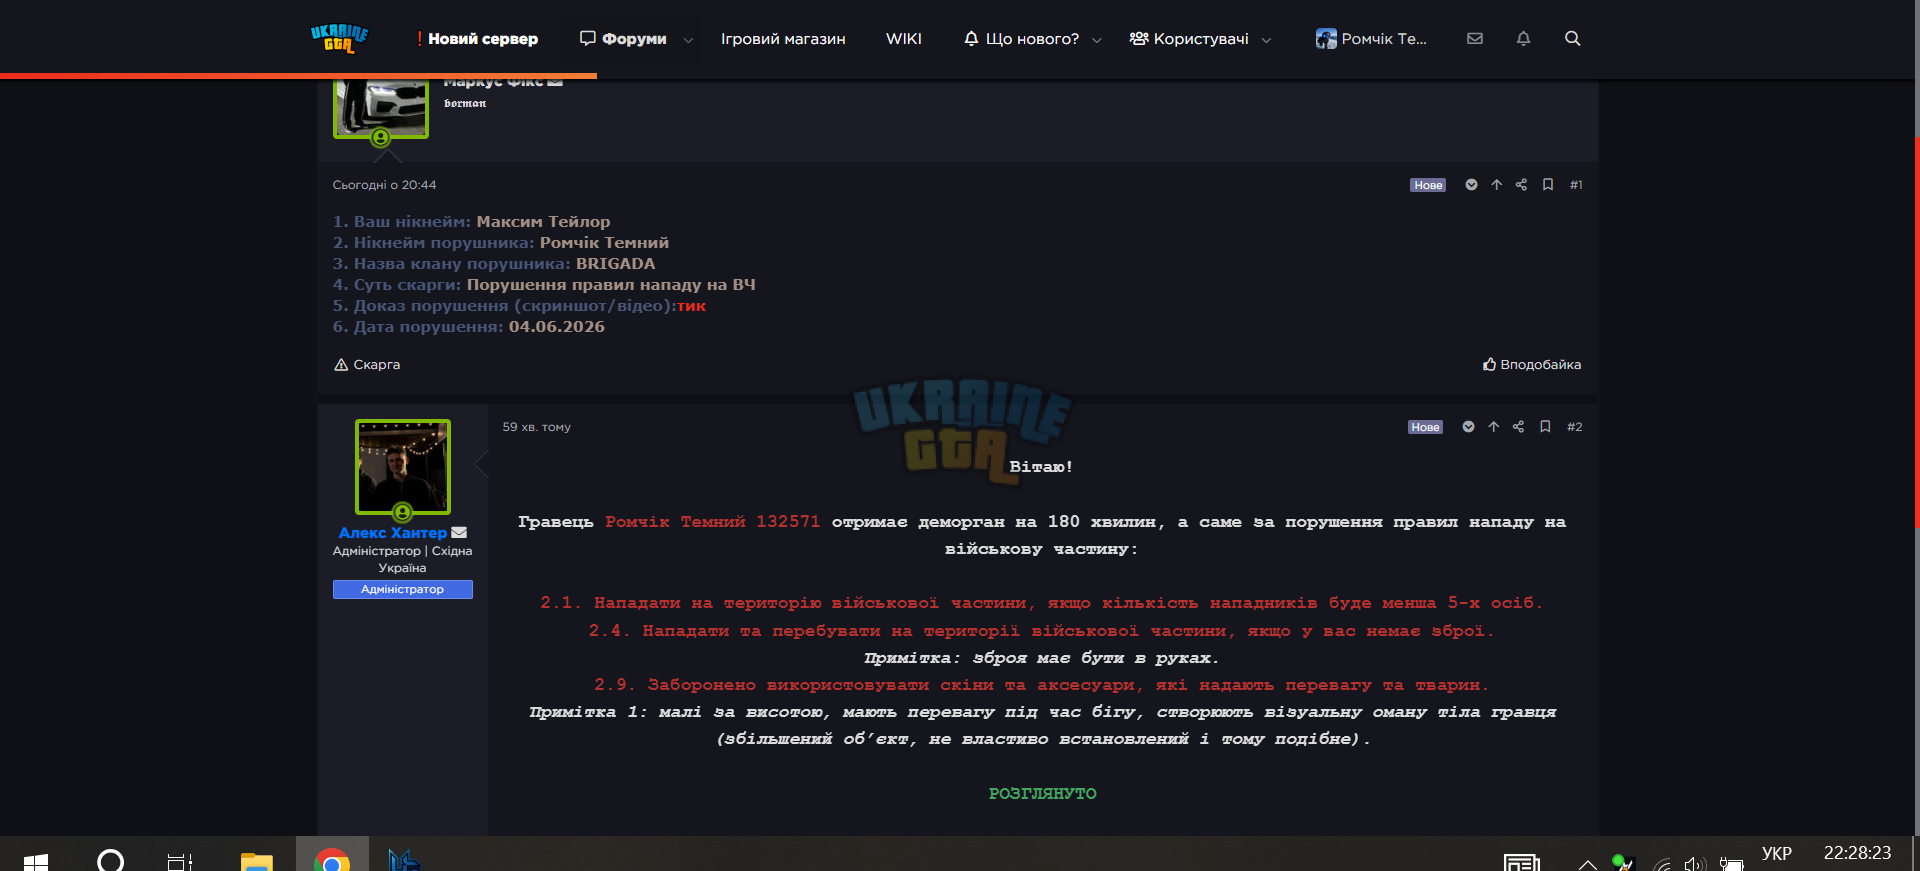Open Алекс Хантер's profile link
Screen dimensions: 1920x871
tap(393, 533)
